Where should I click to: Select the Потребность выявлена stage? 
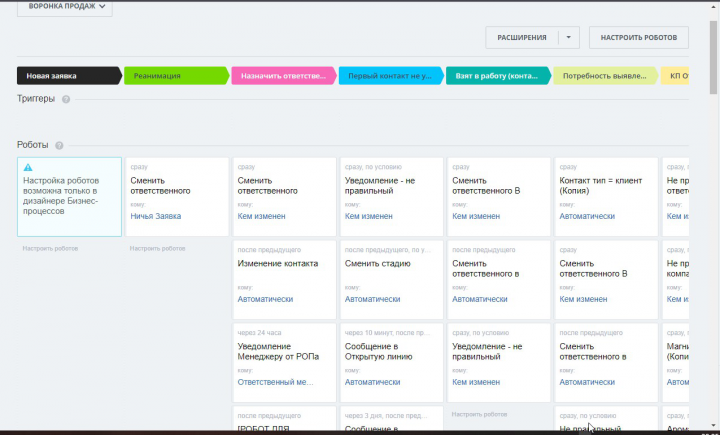coord(606,76)
